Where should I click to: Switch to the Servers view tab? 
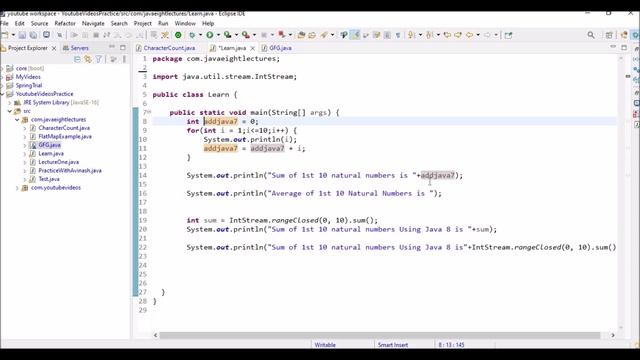(x=76, y=48)
